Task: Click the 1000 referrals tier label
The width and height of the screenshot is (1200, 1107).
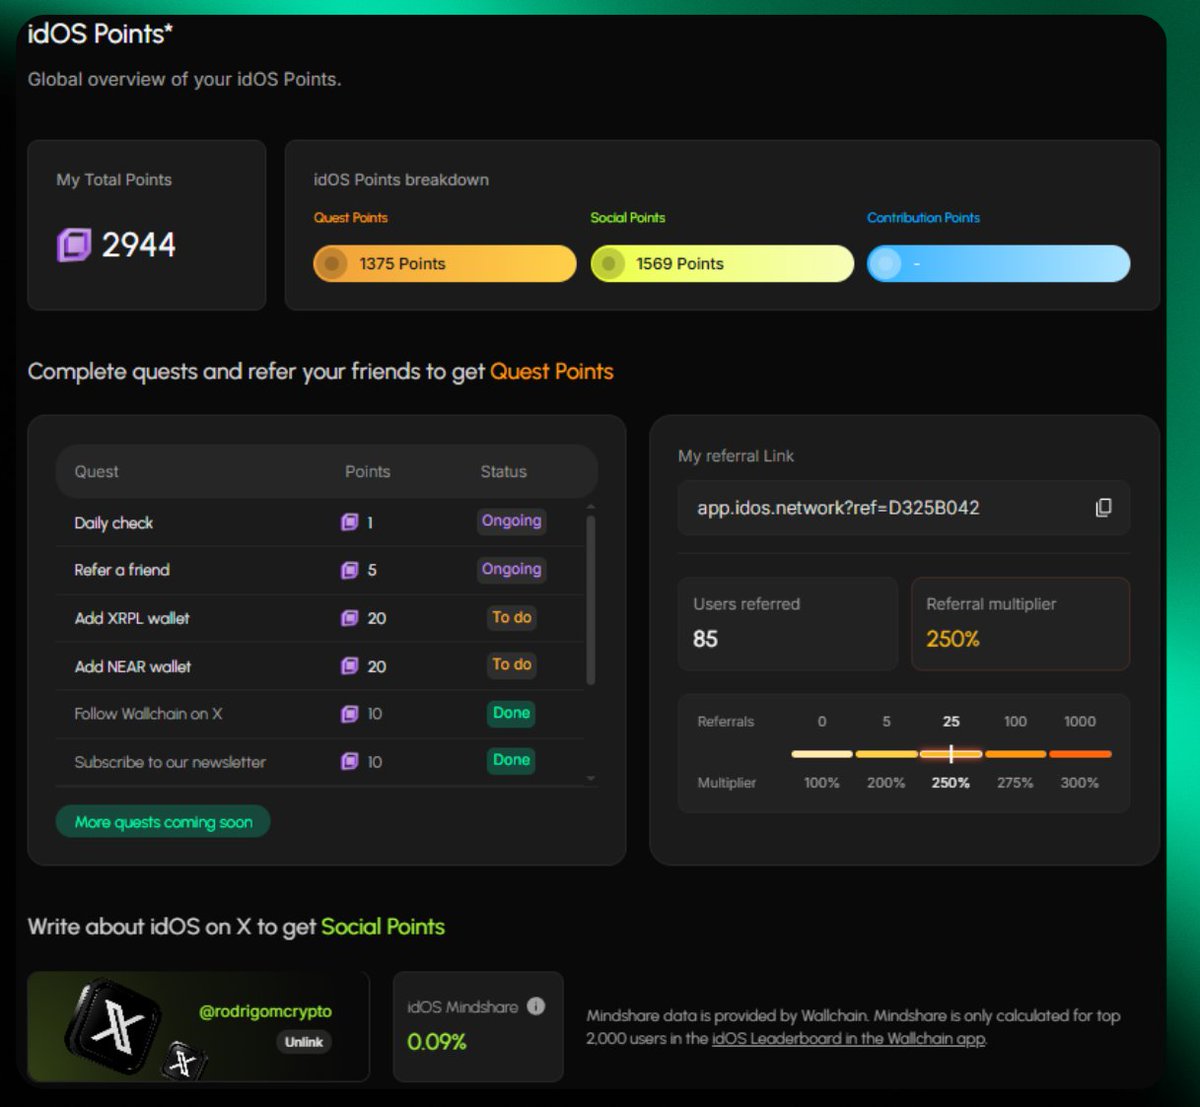Action: (1080, 721)
